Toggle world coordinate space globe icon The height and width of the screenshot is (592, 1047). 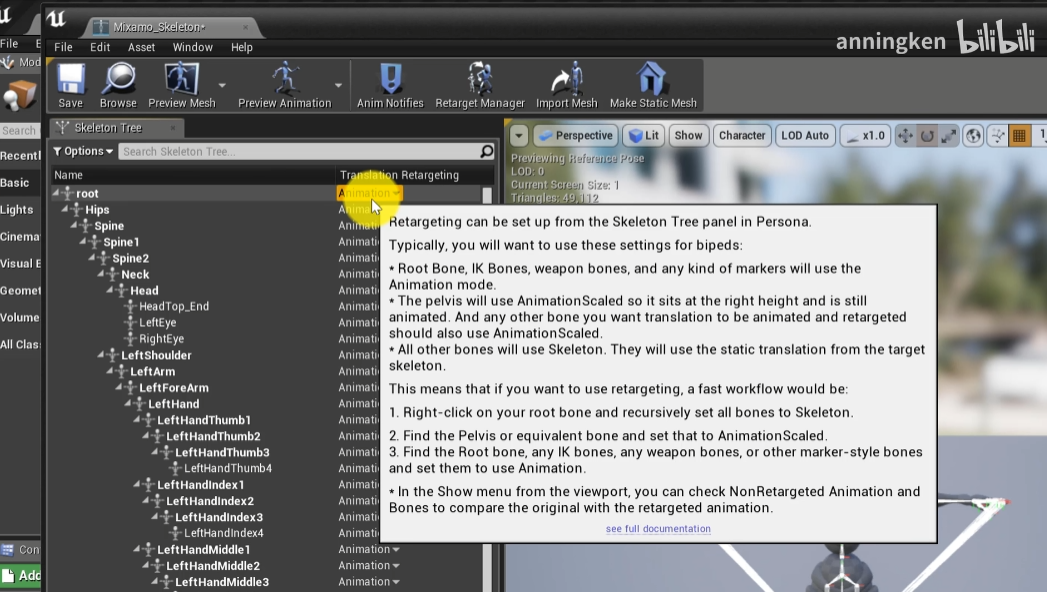tap(974, 135)
